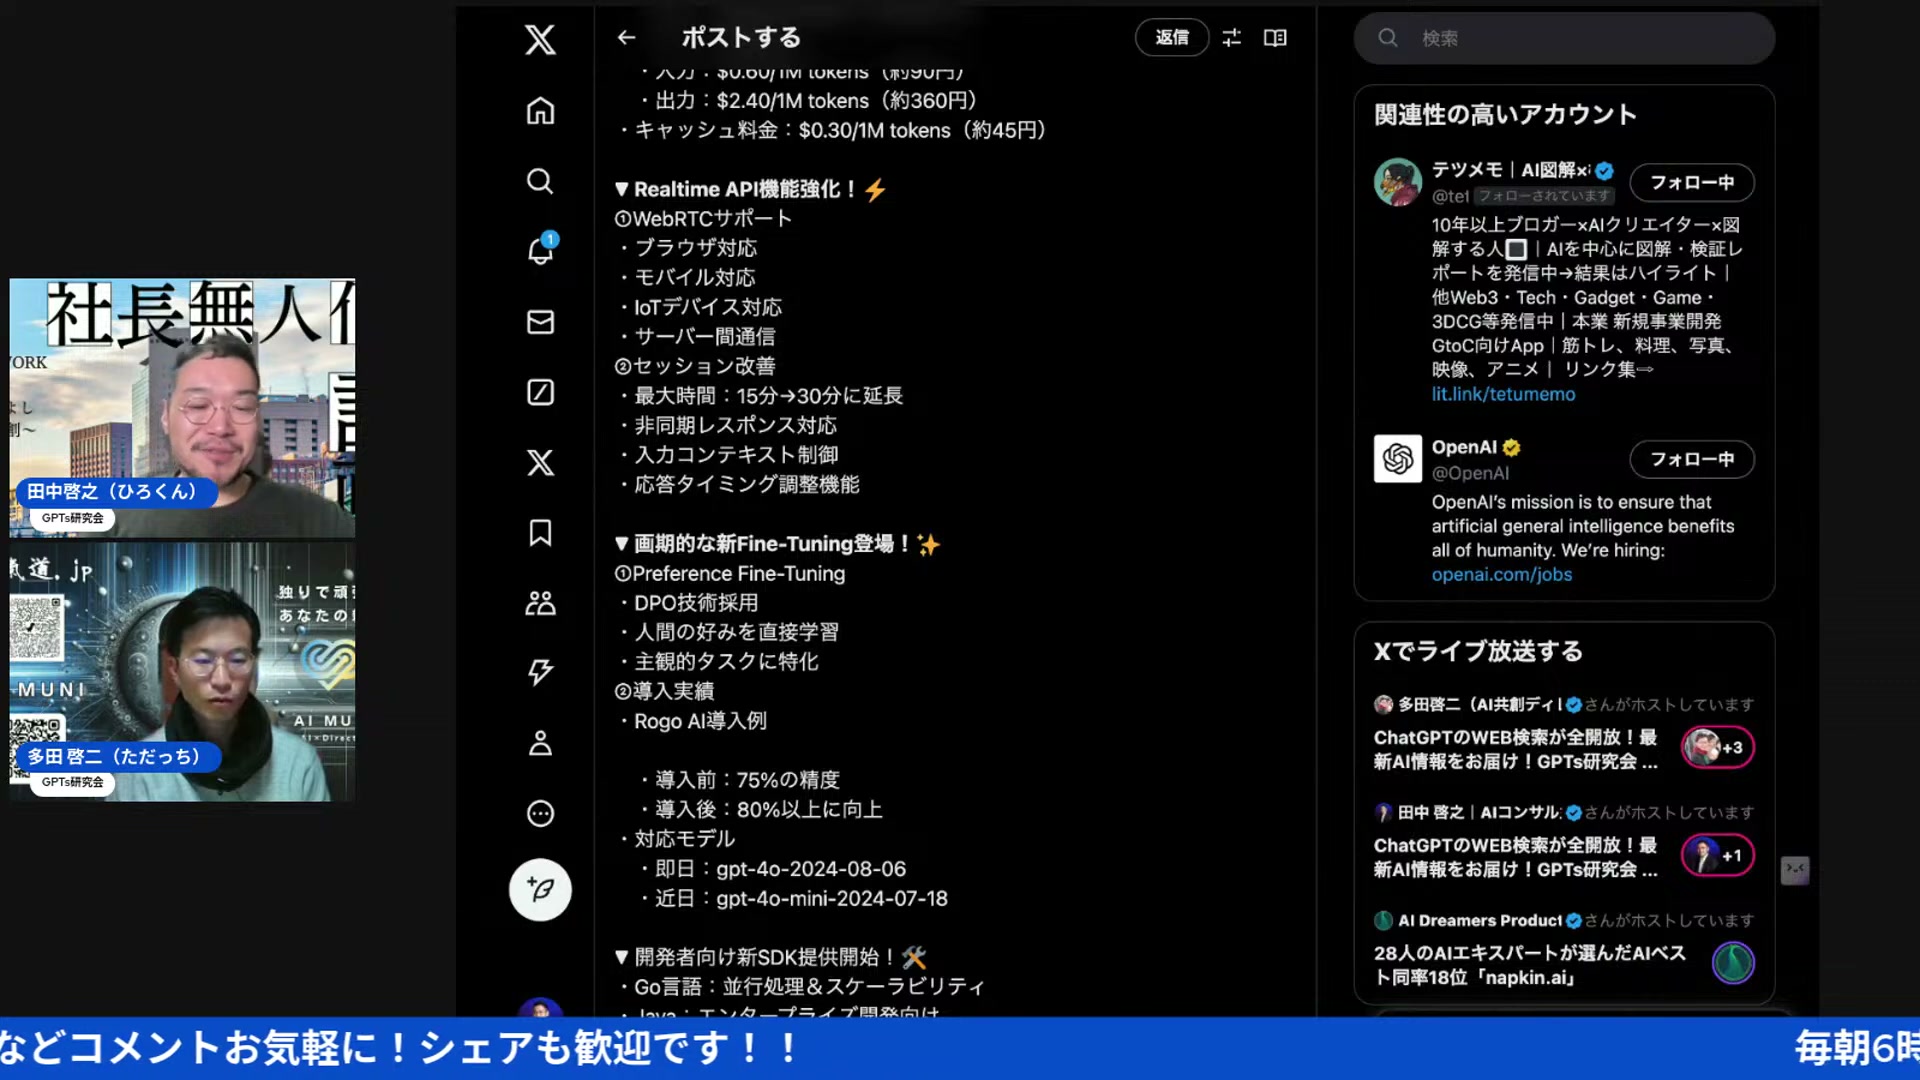Click the +1 listener avatars badge

(x=1717, y=855)
